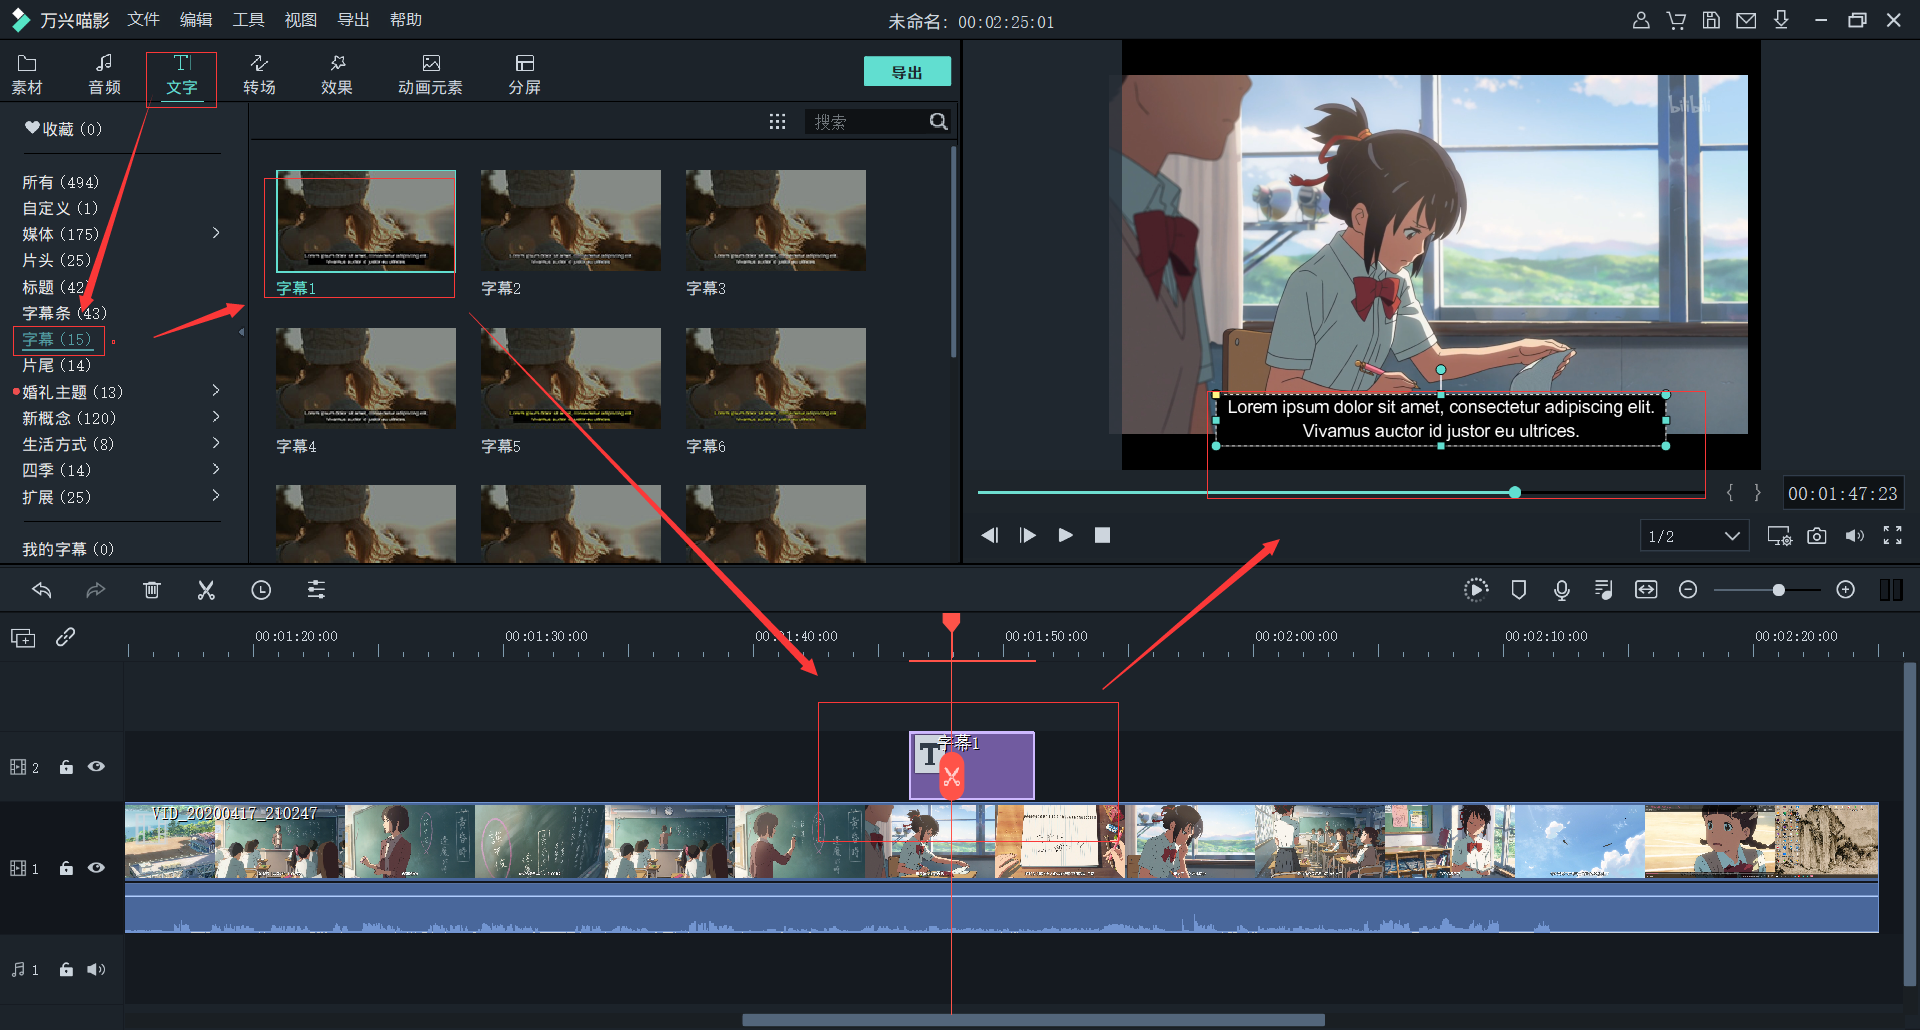Undo the last edit
This screenshot has height=1030, width=1920.
(42, 590)
